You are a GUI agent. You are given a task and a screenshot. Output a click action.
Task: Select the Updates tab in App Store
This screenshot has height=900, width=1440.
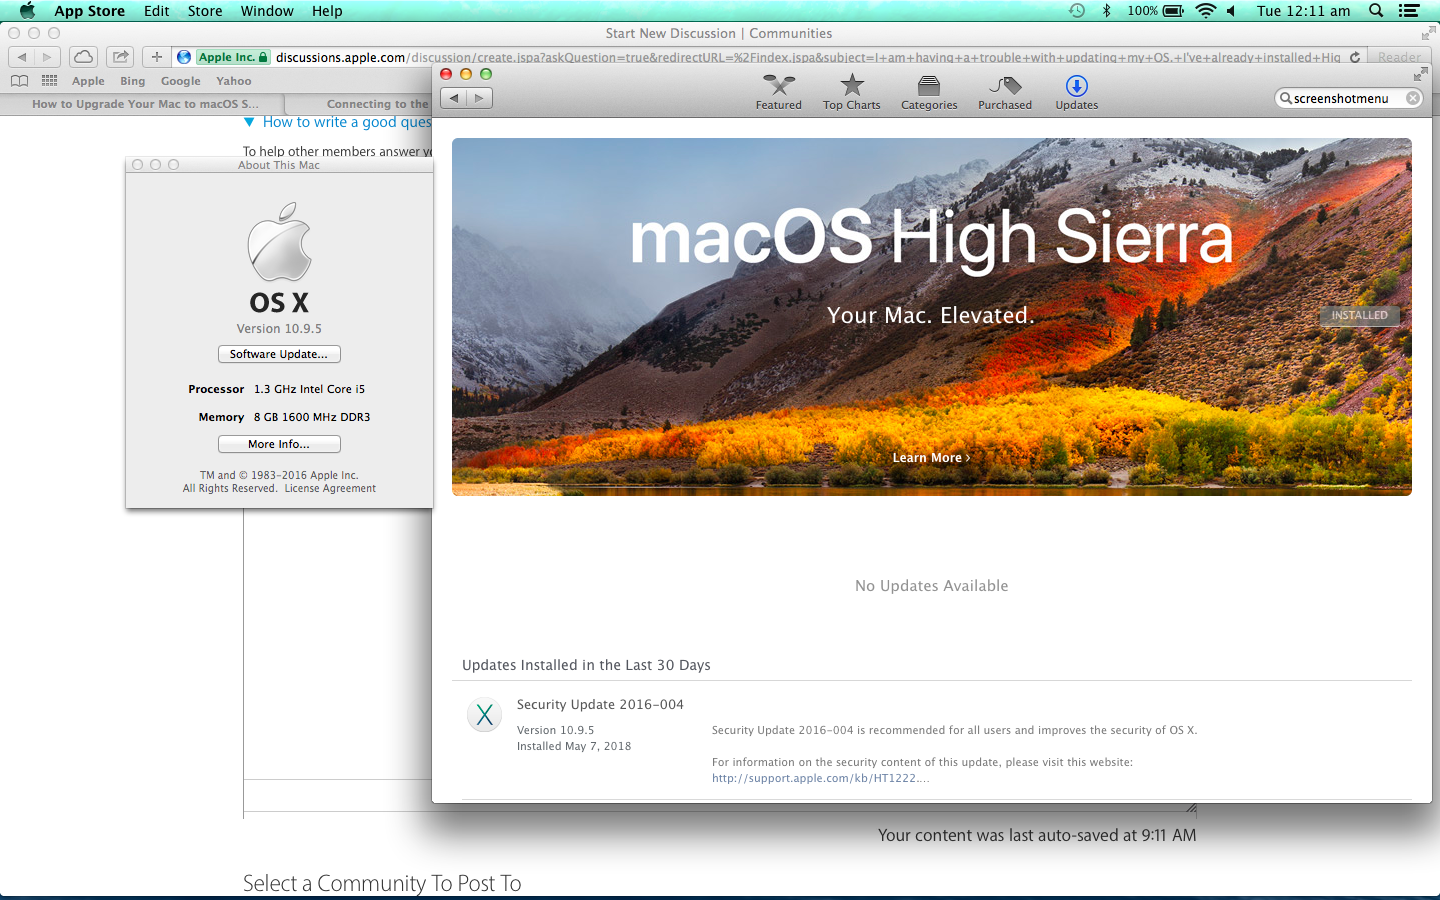pos(1076,92)
